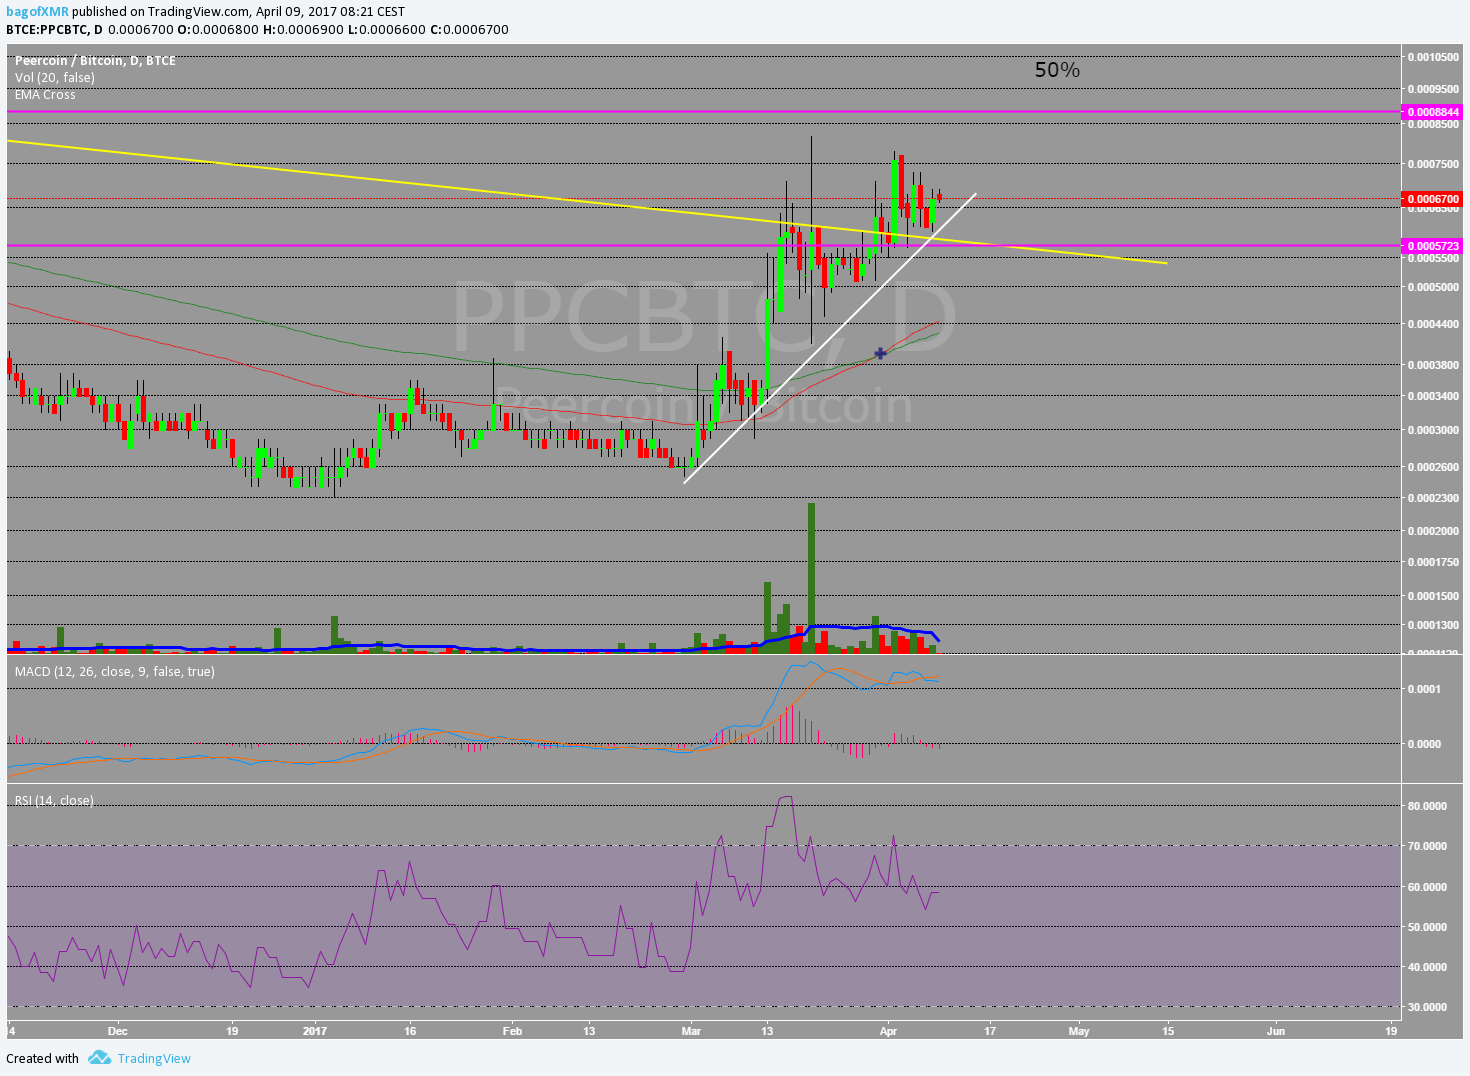
Task: Open the bagofXMR author profile link
Action: tap(37, 12)
